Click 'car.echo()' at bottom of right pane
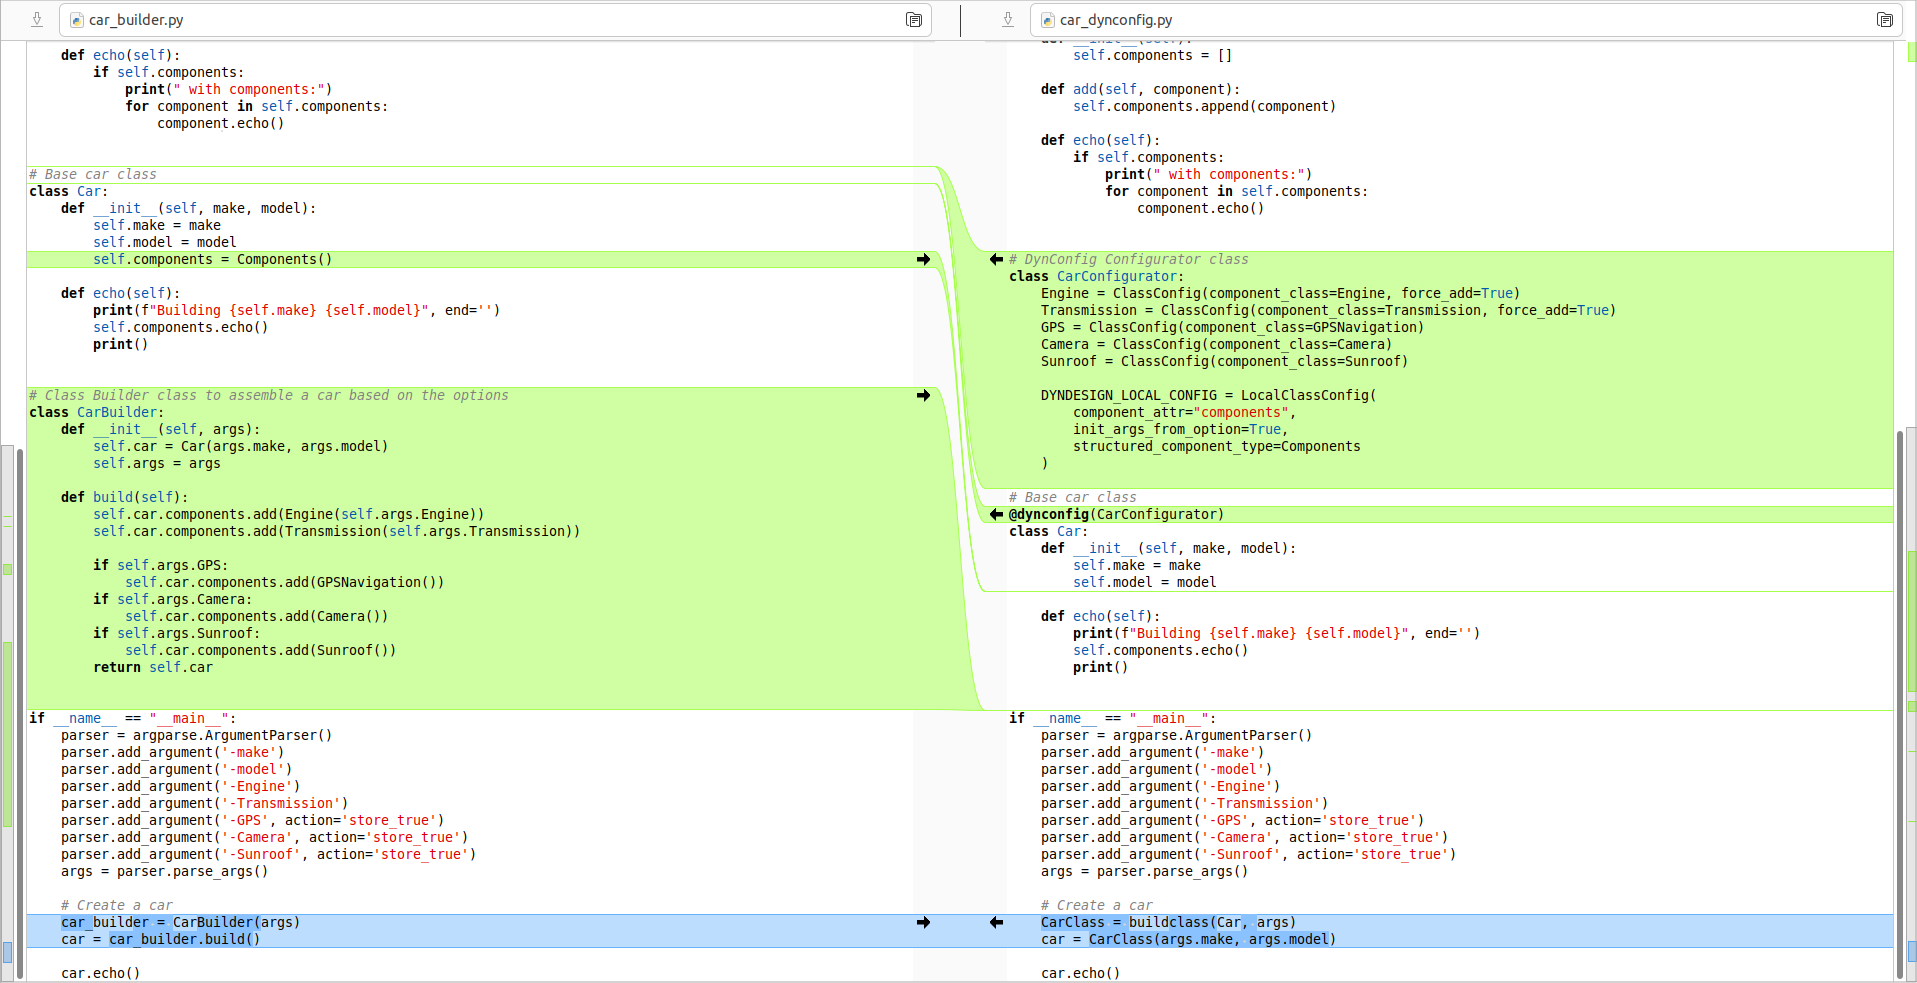1917x983 pixels. point(1080,973)
